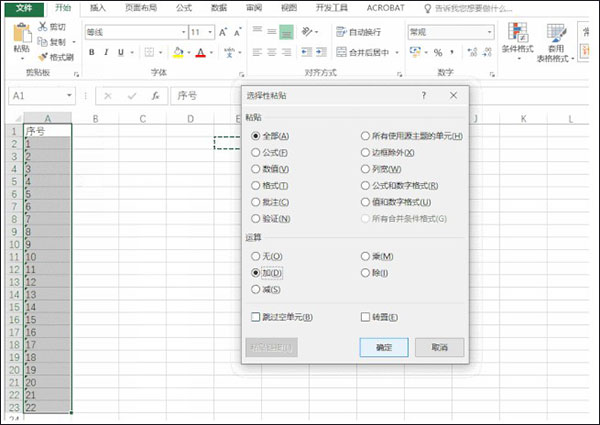
Task: Switch to the 公式 ribbon tab
Action: coord(183,7)
